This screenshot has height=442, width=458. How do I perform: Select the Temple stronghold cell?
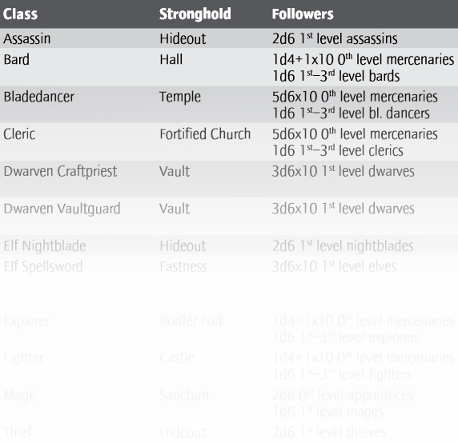[180, 97]
